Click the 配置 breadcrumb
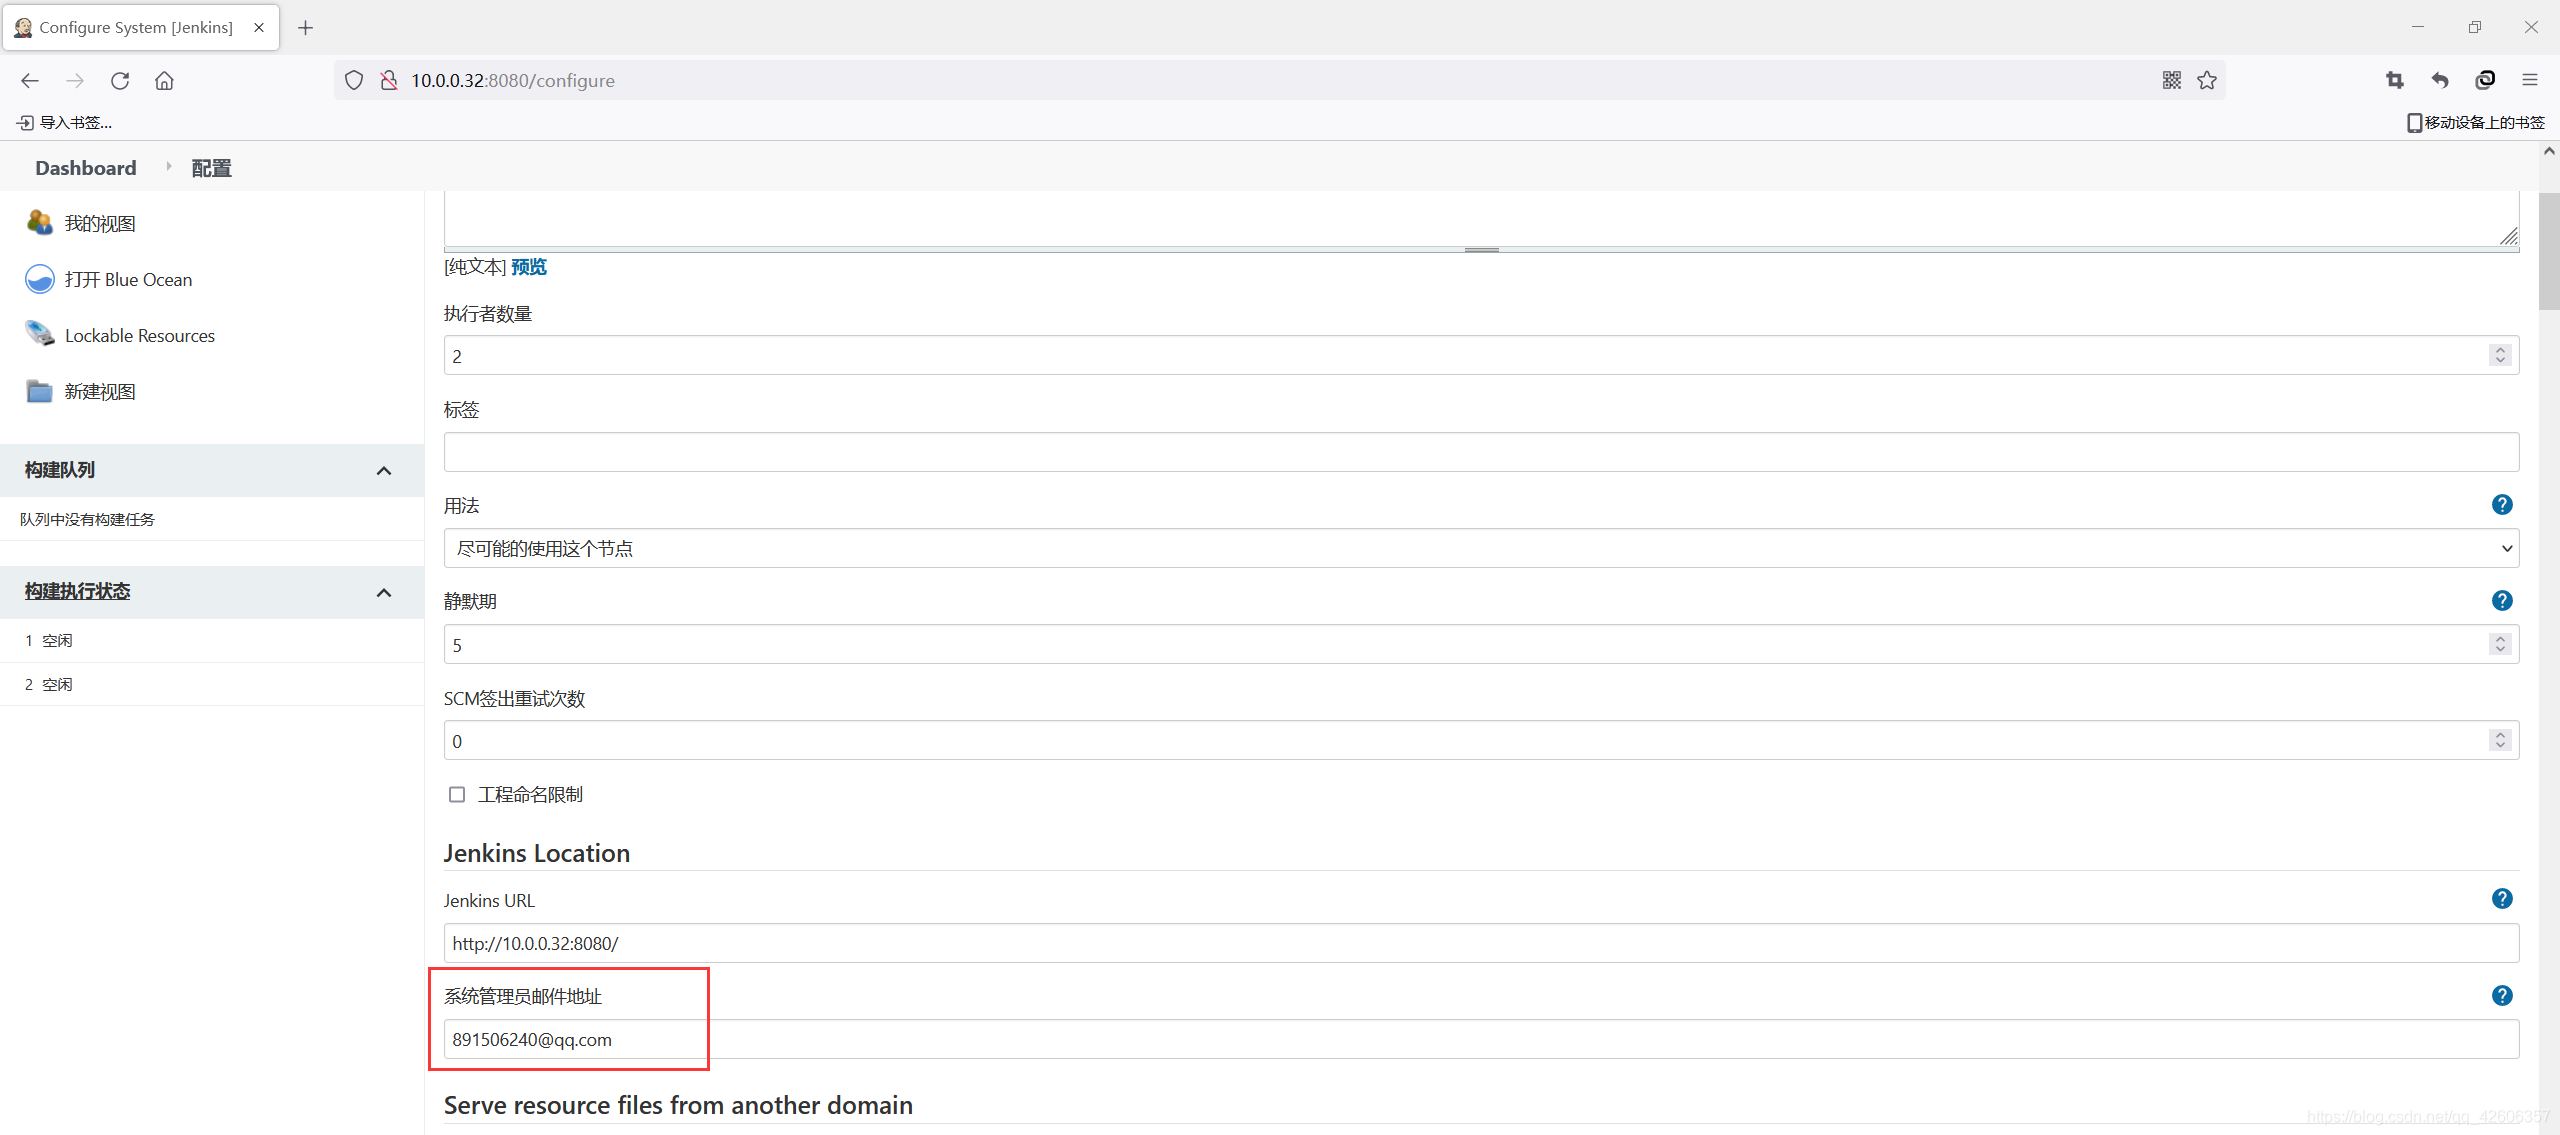The height and width of the screenshot is (1135, 2560). click(x=211, y=168)
